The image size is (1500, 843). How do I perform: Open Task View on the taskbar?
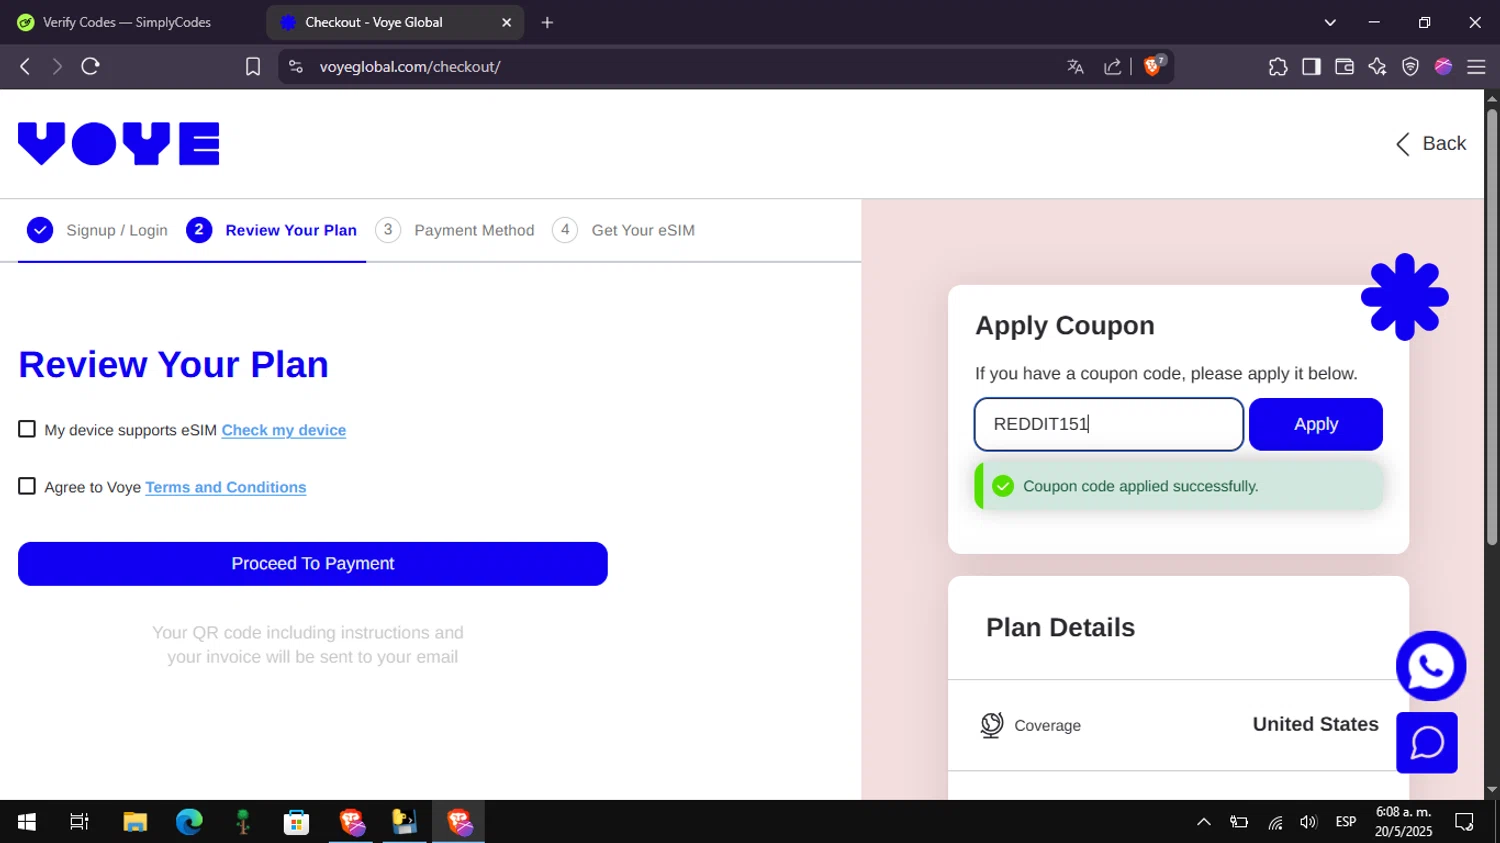[x=80, y=822]
